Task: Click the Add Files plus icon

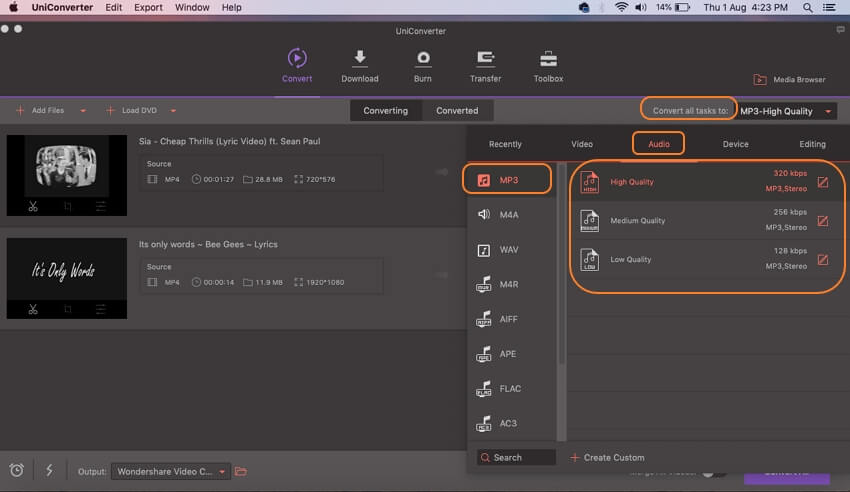Action: [x=20, y=111]
